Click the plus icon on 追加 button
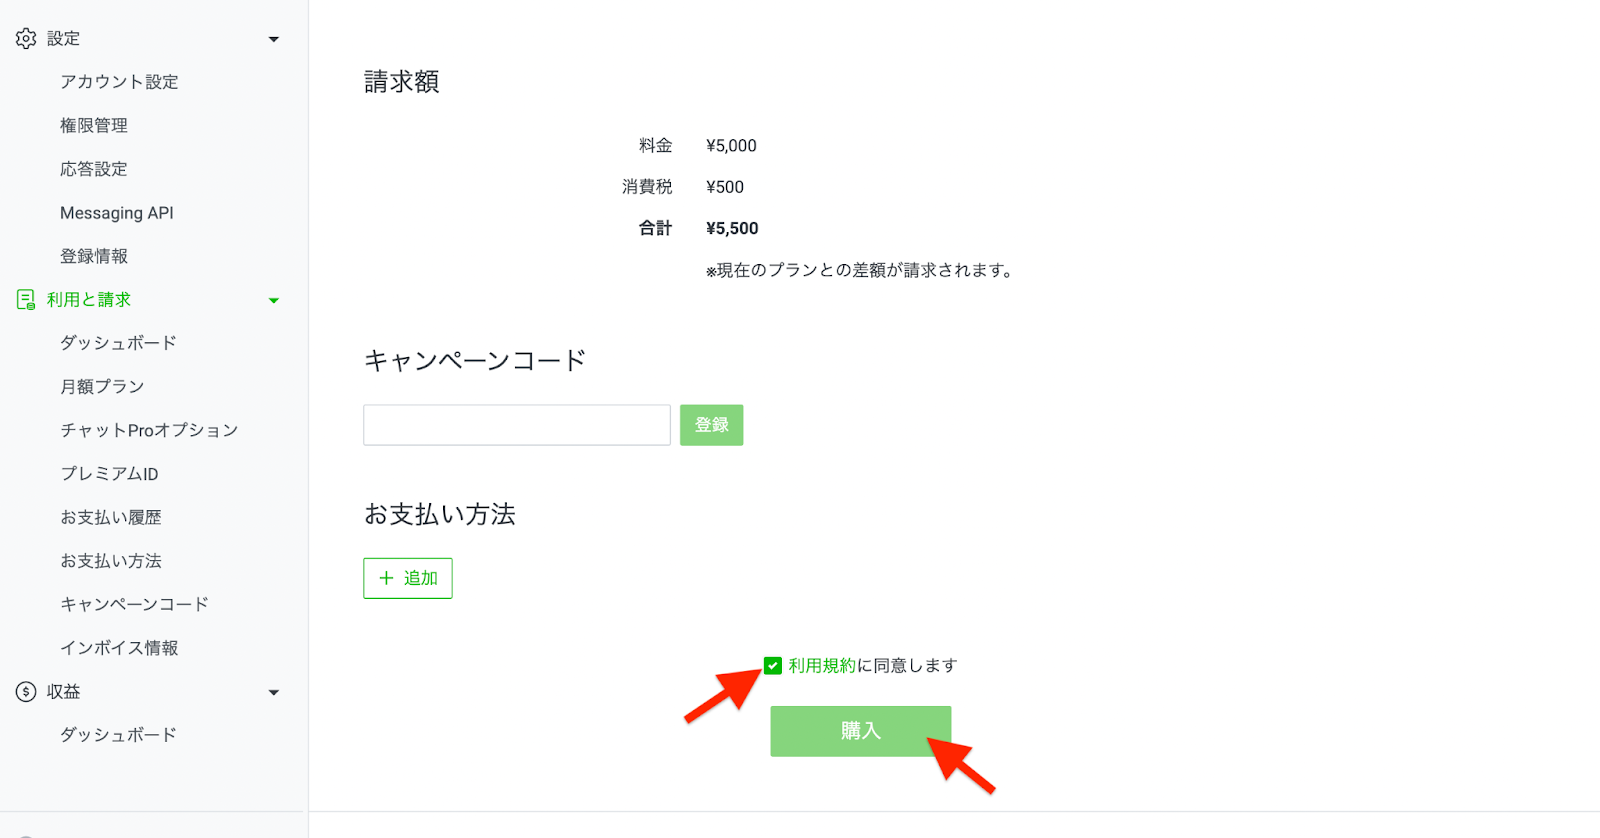Image resolution: width=1600 pixels, height=838 pixels. 386,578
